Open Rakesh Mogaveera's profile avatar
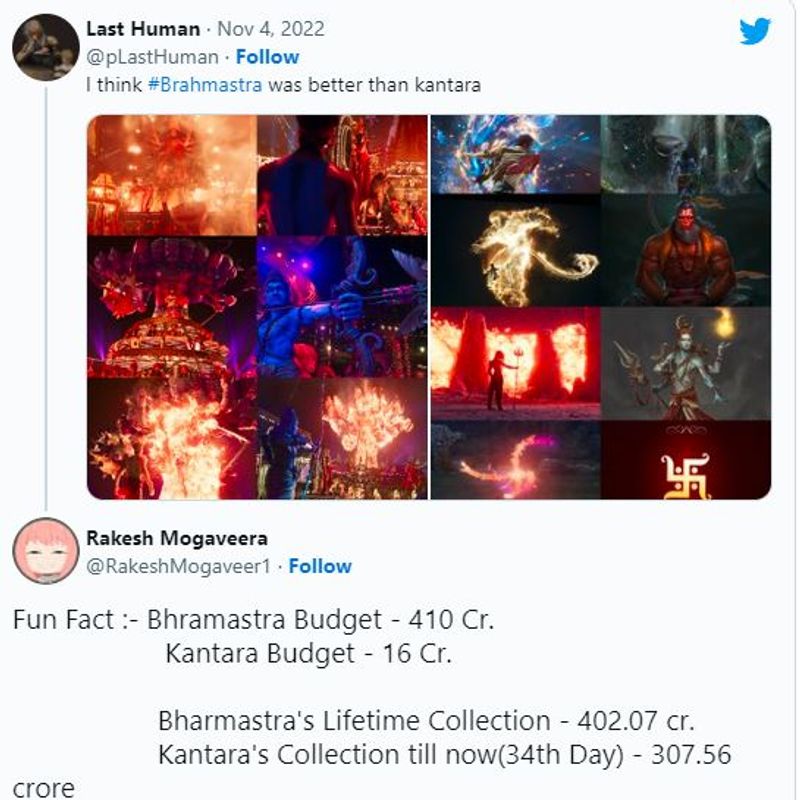 coord(45,551)
